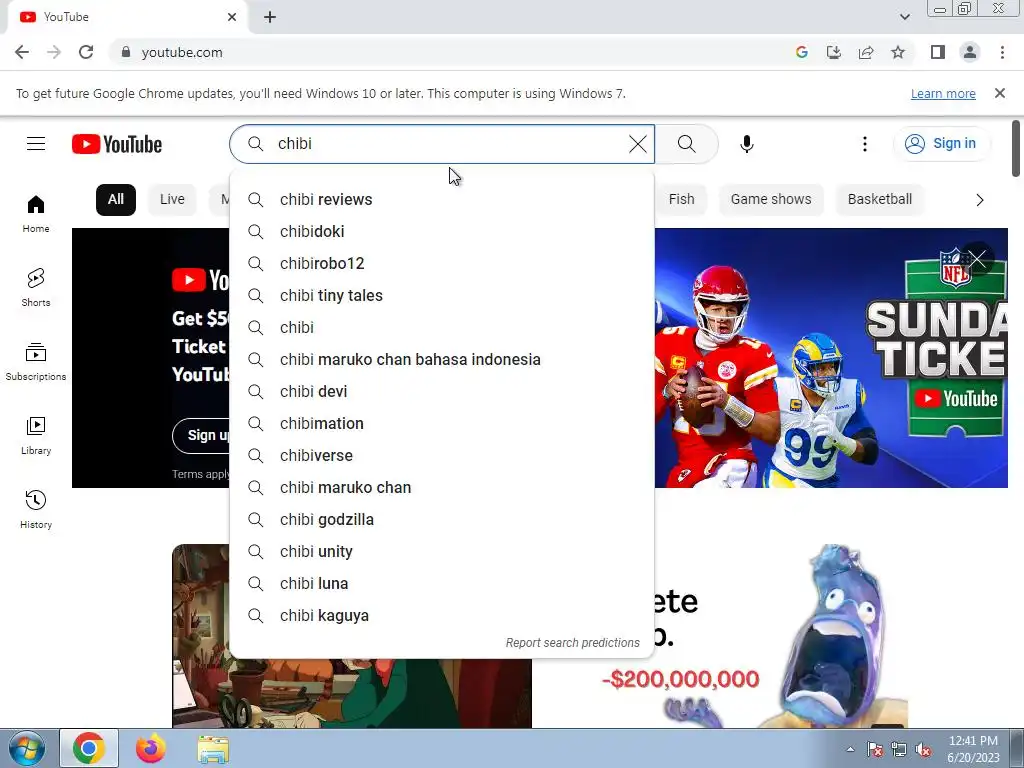Open Chrome profile avatar
Screen dimensions: 1024x768
tap(970, 52)
